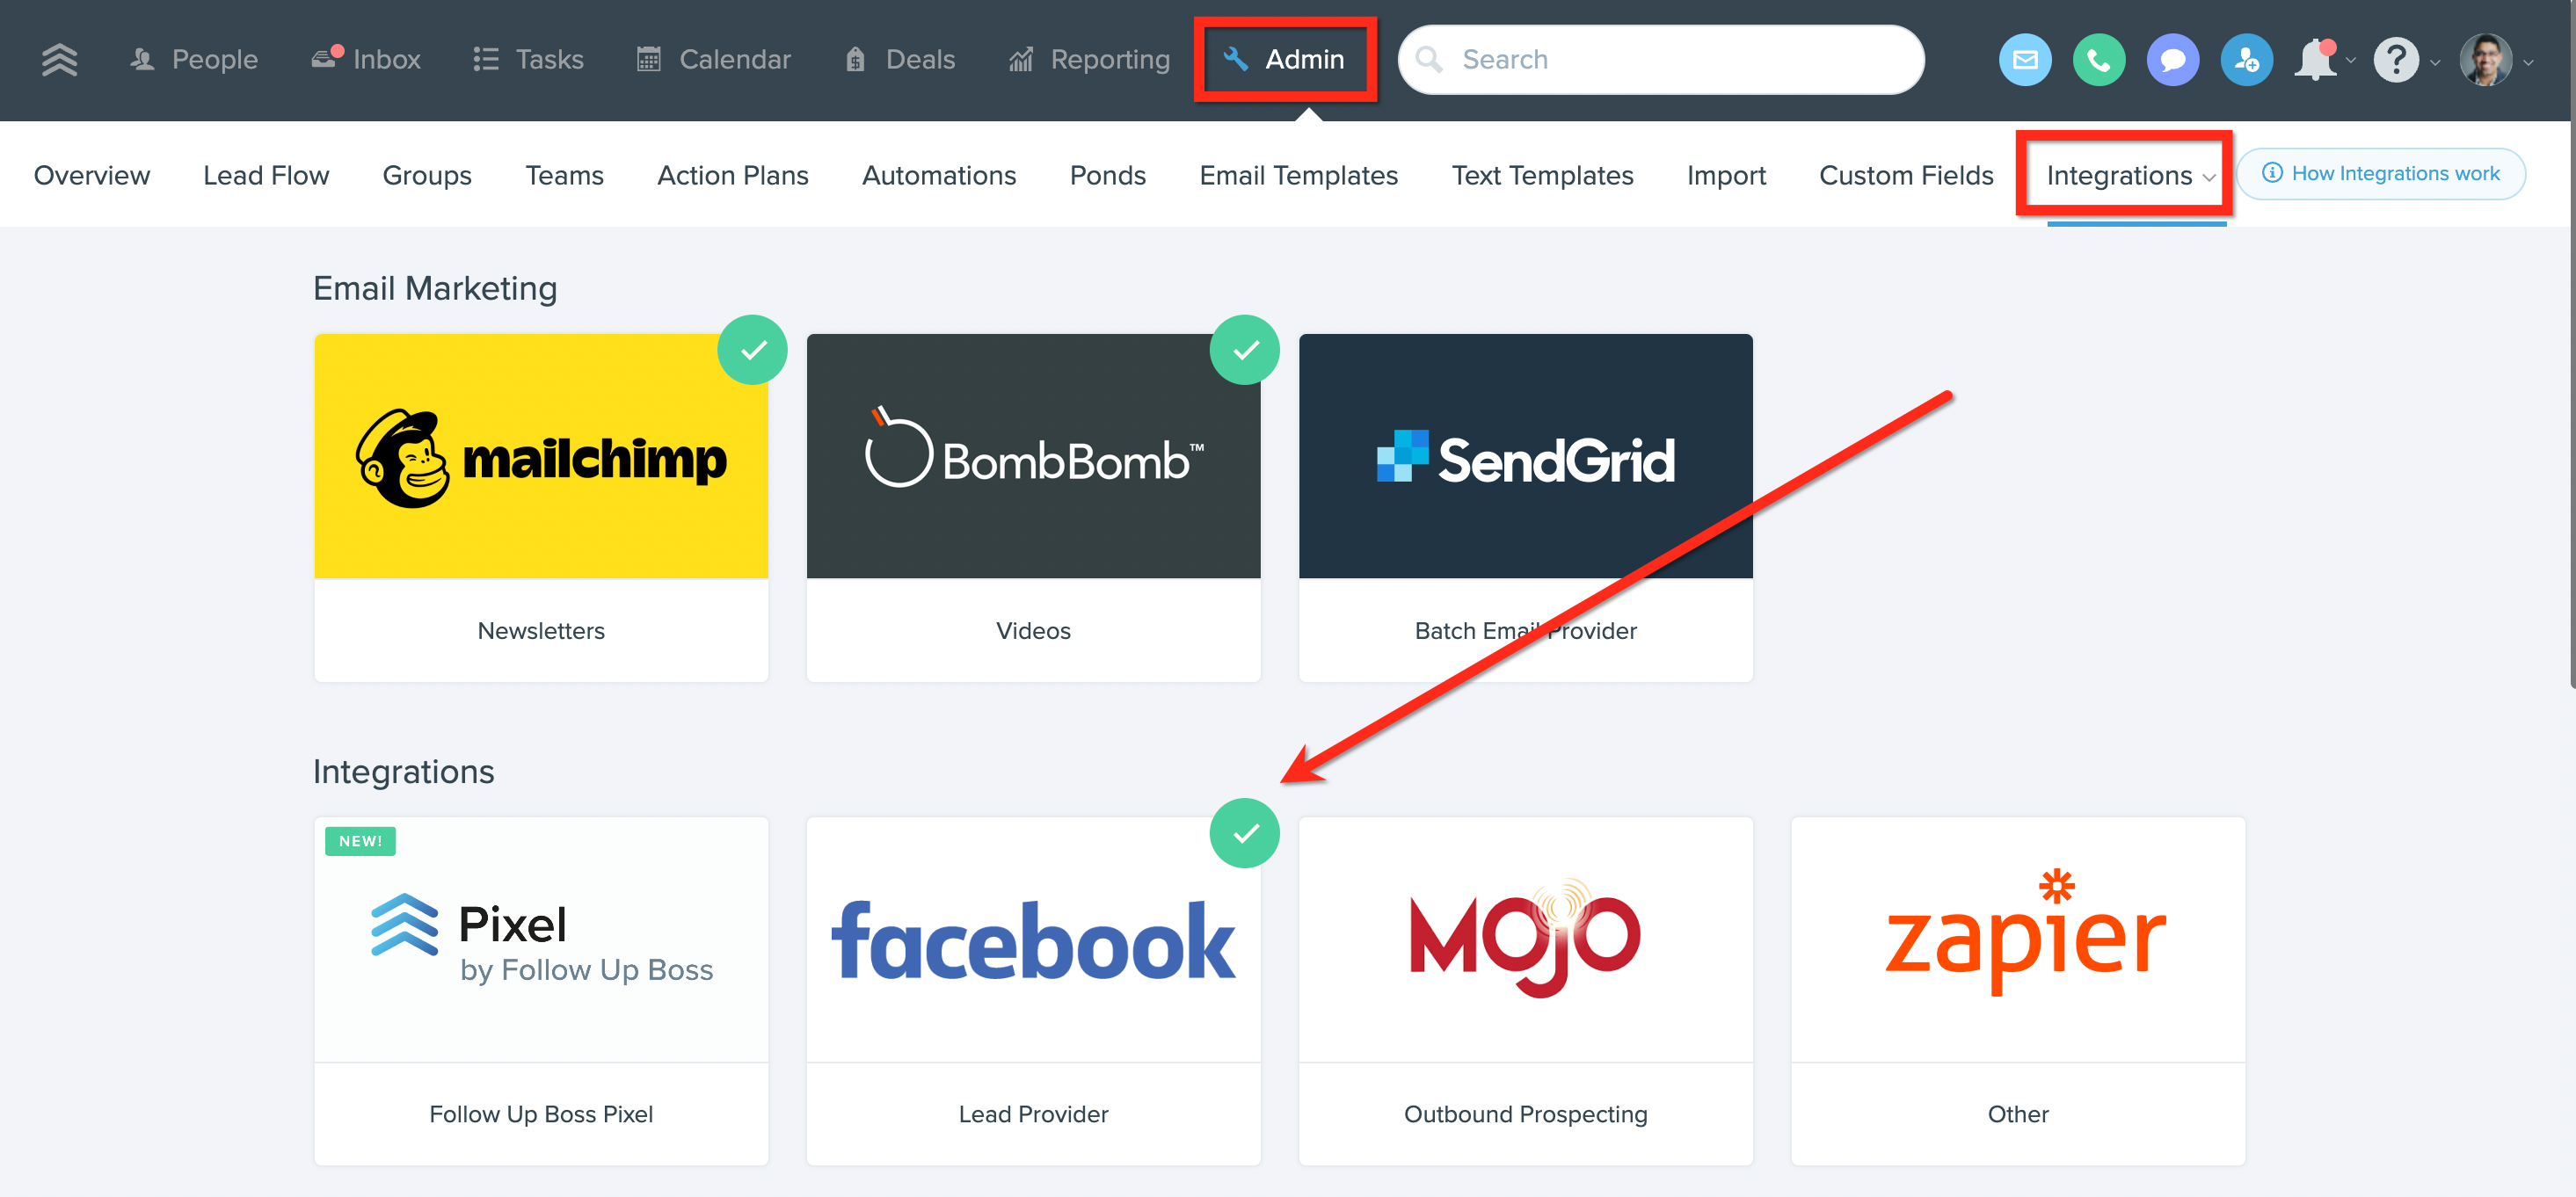Viewport: 2576px width, 1197px height.
Task: Open the help question mark icon
Action: [2396, 60]
